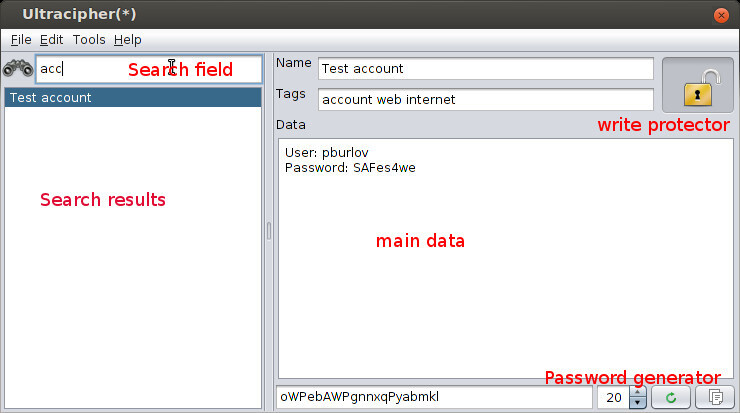Open the Tools menu
Viewport: 740px width, 413px height.
pyautogui.click(x=89, y=40)
